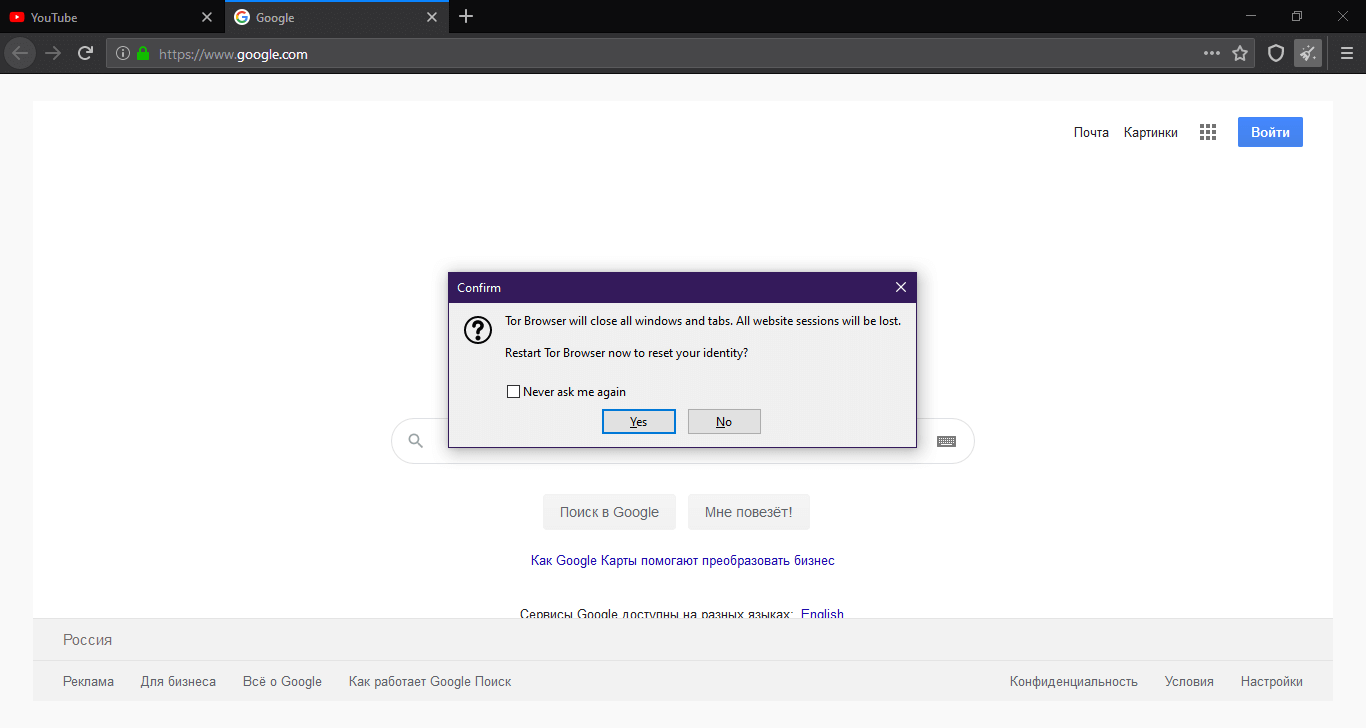Click the Войти sign-in button
Screen dimensions: 1366x728
[1270, 132]
